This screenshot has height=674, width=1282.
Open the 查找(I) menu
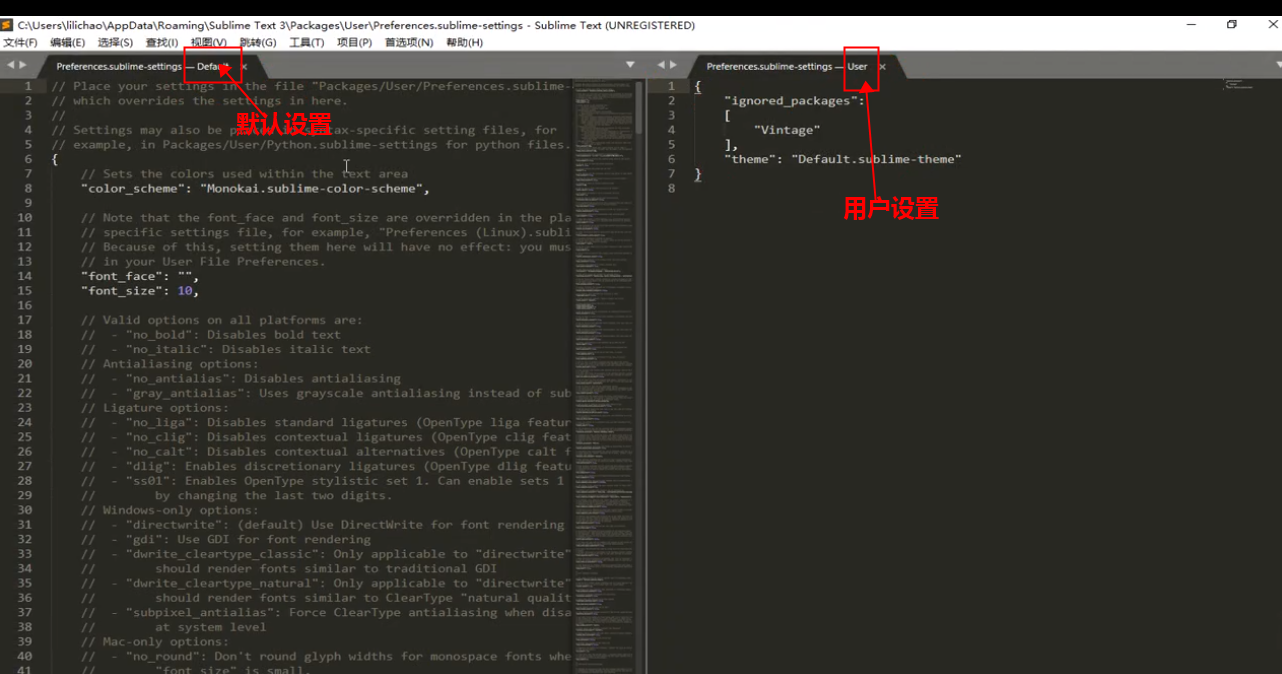[162, 43]
